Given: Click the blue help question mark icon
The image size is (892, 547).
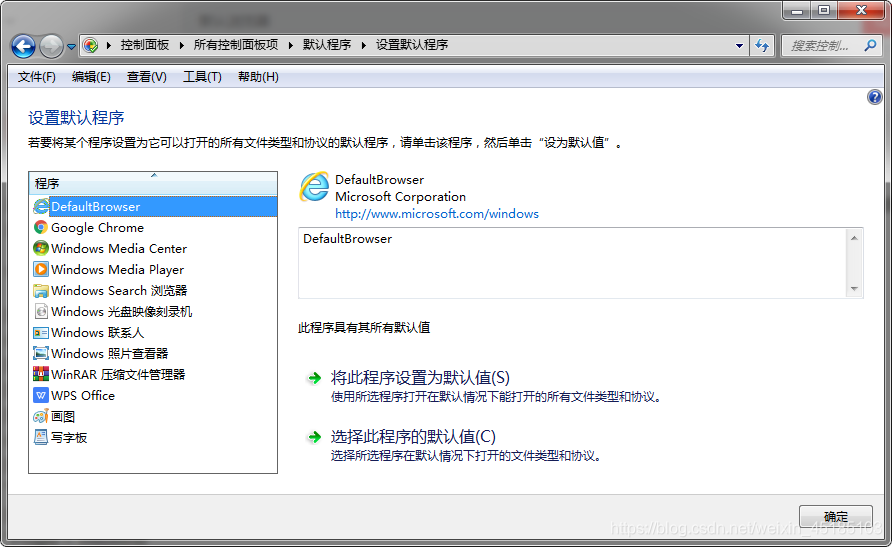Looking at the screenshot, I should point(874,97).
